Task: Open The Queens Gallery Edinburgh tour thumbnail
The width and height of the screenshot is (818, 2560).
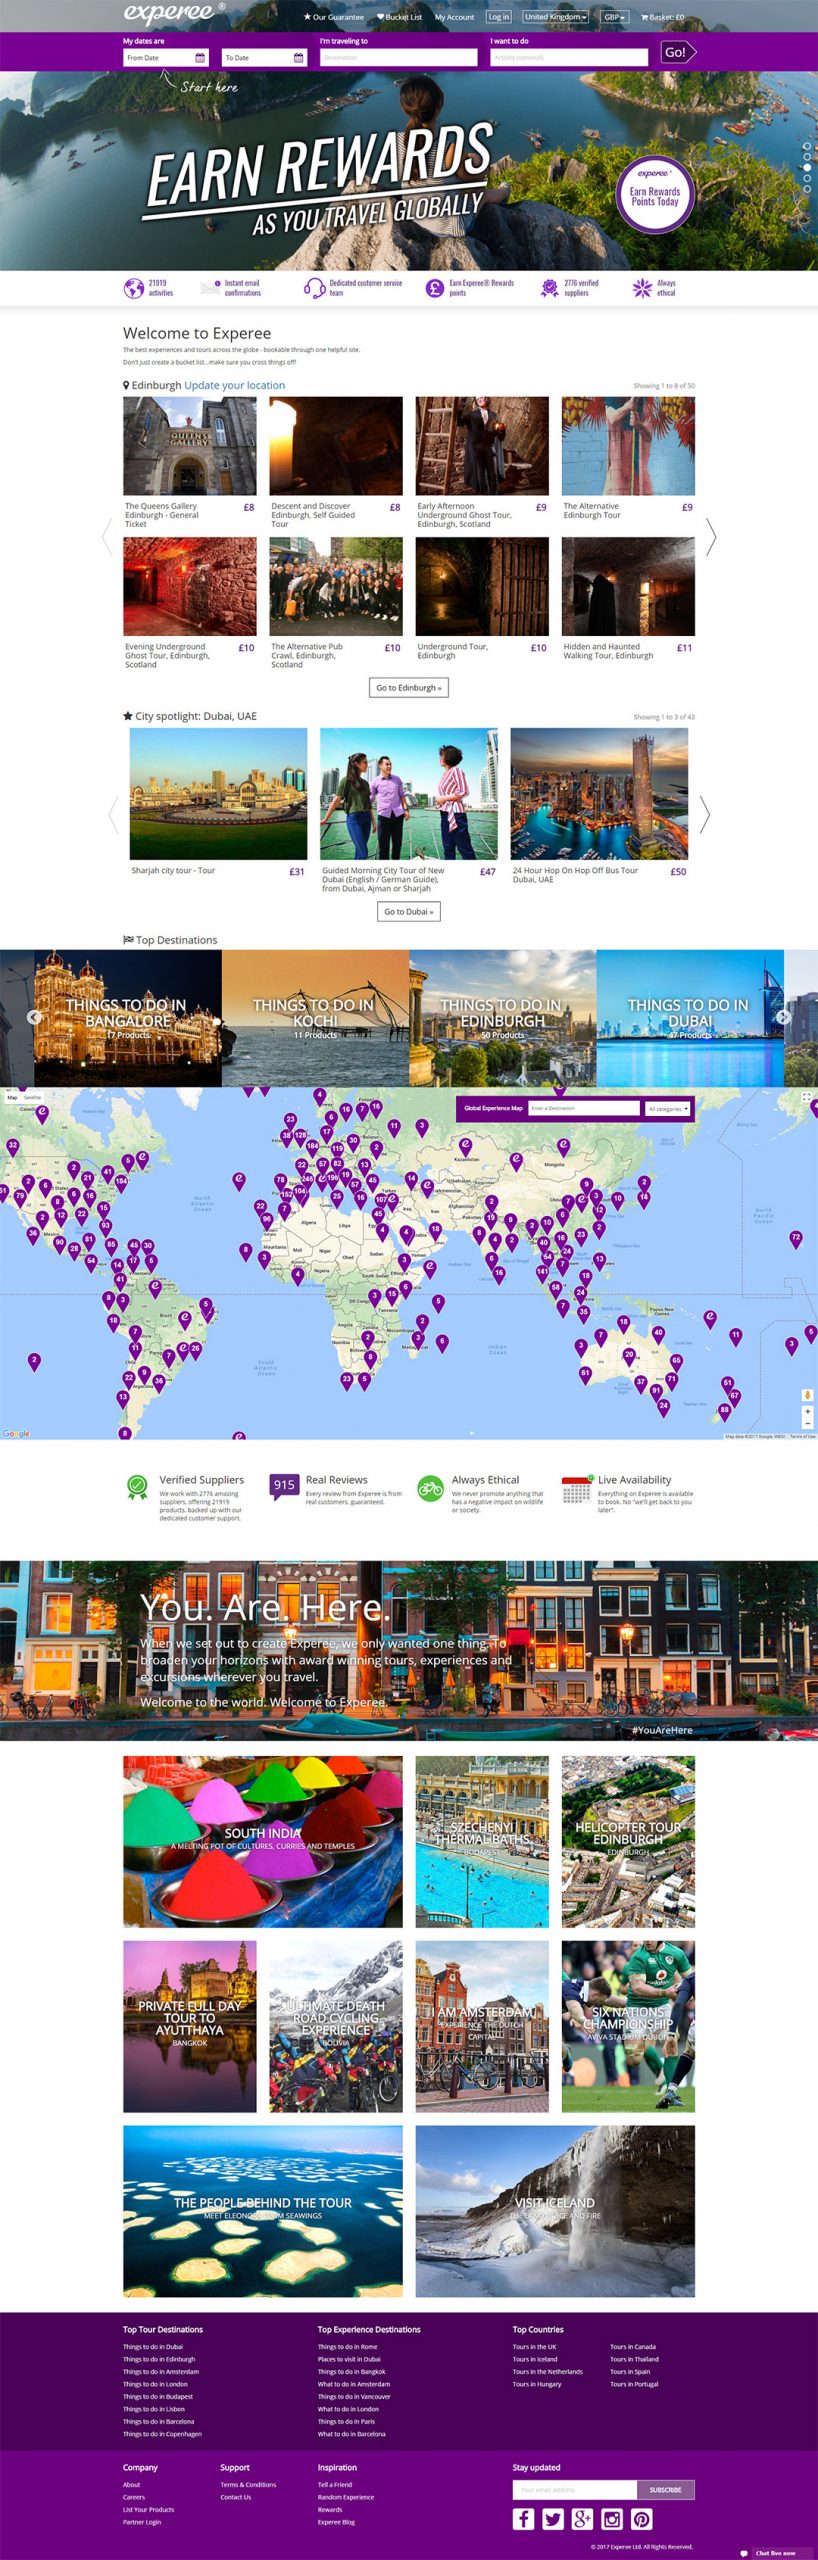Action: click(189, 446)
